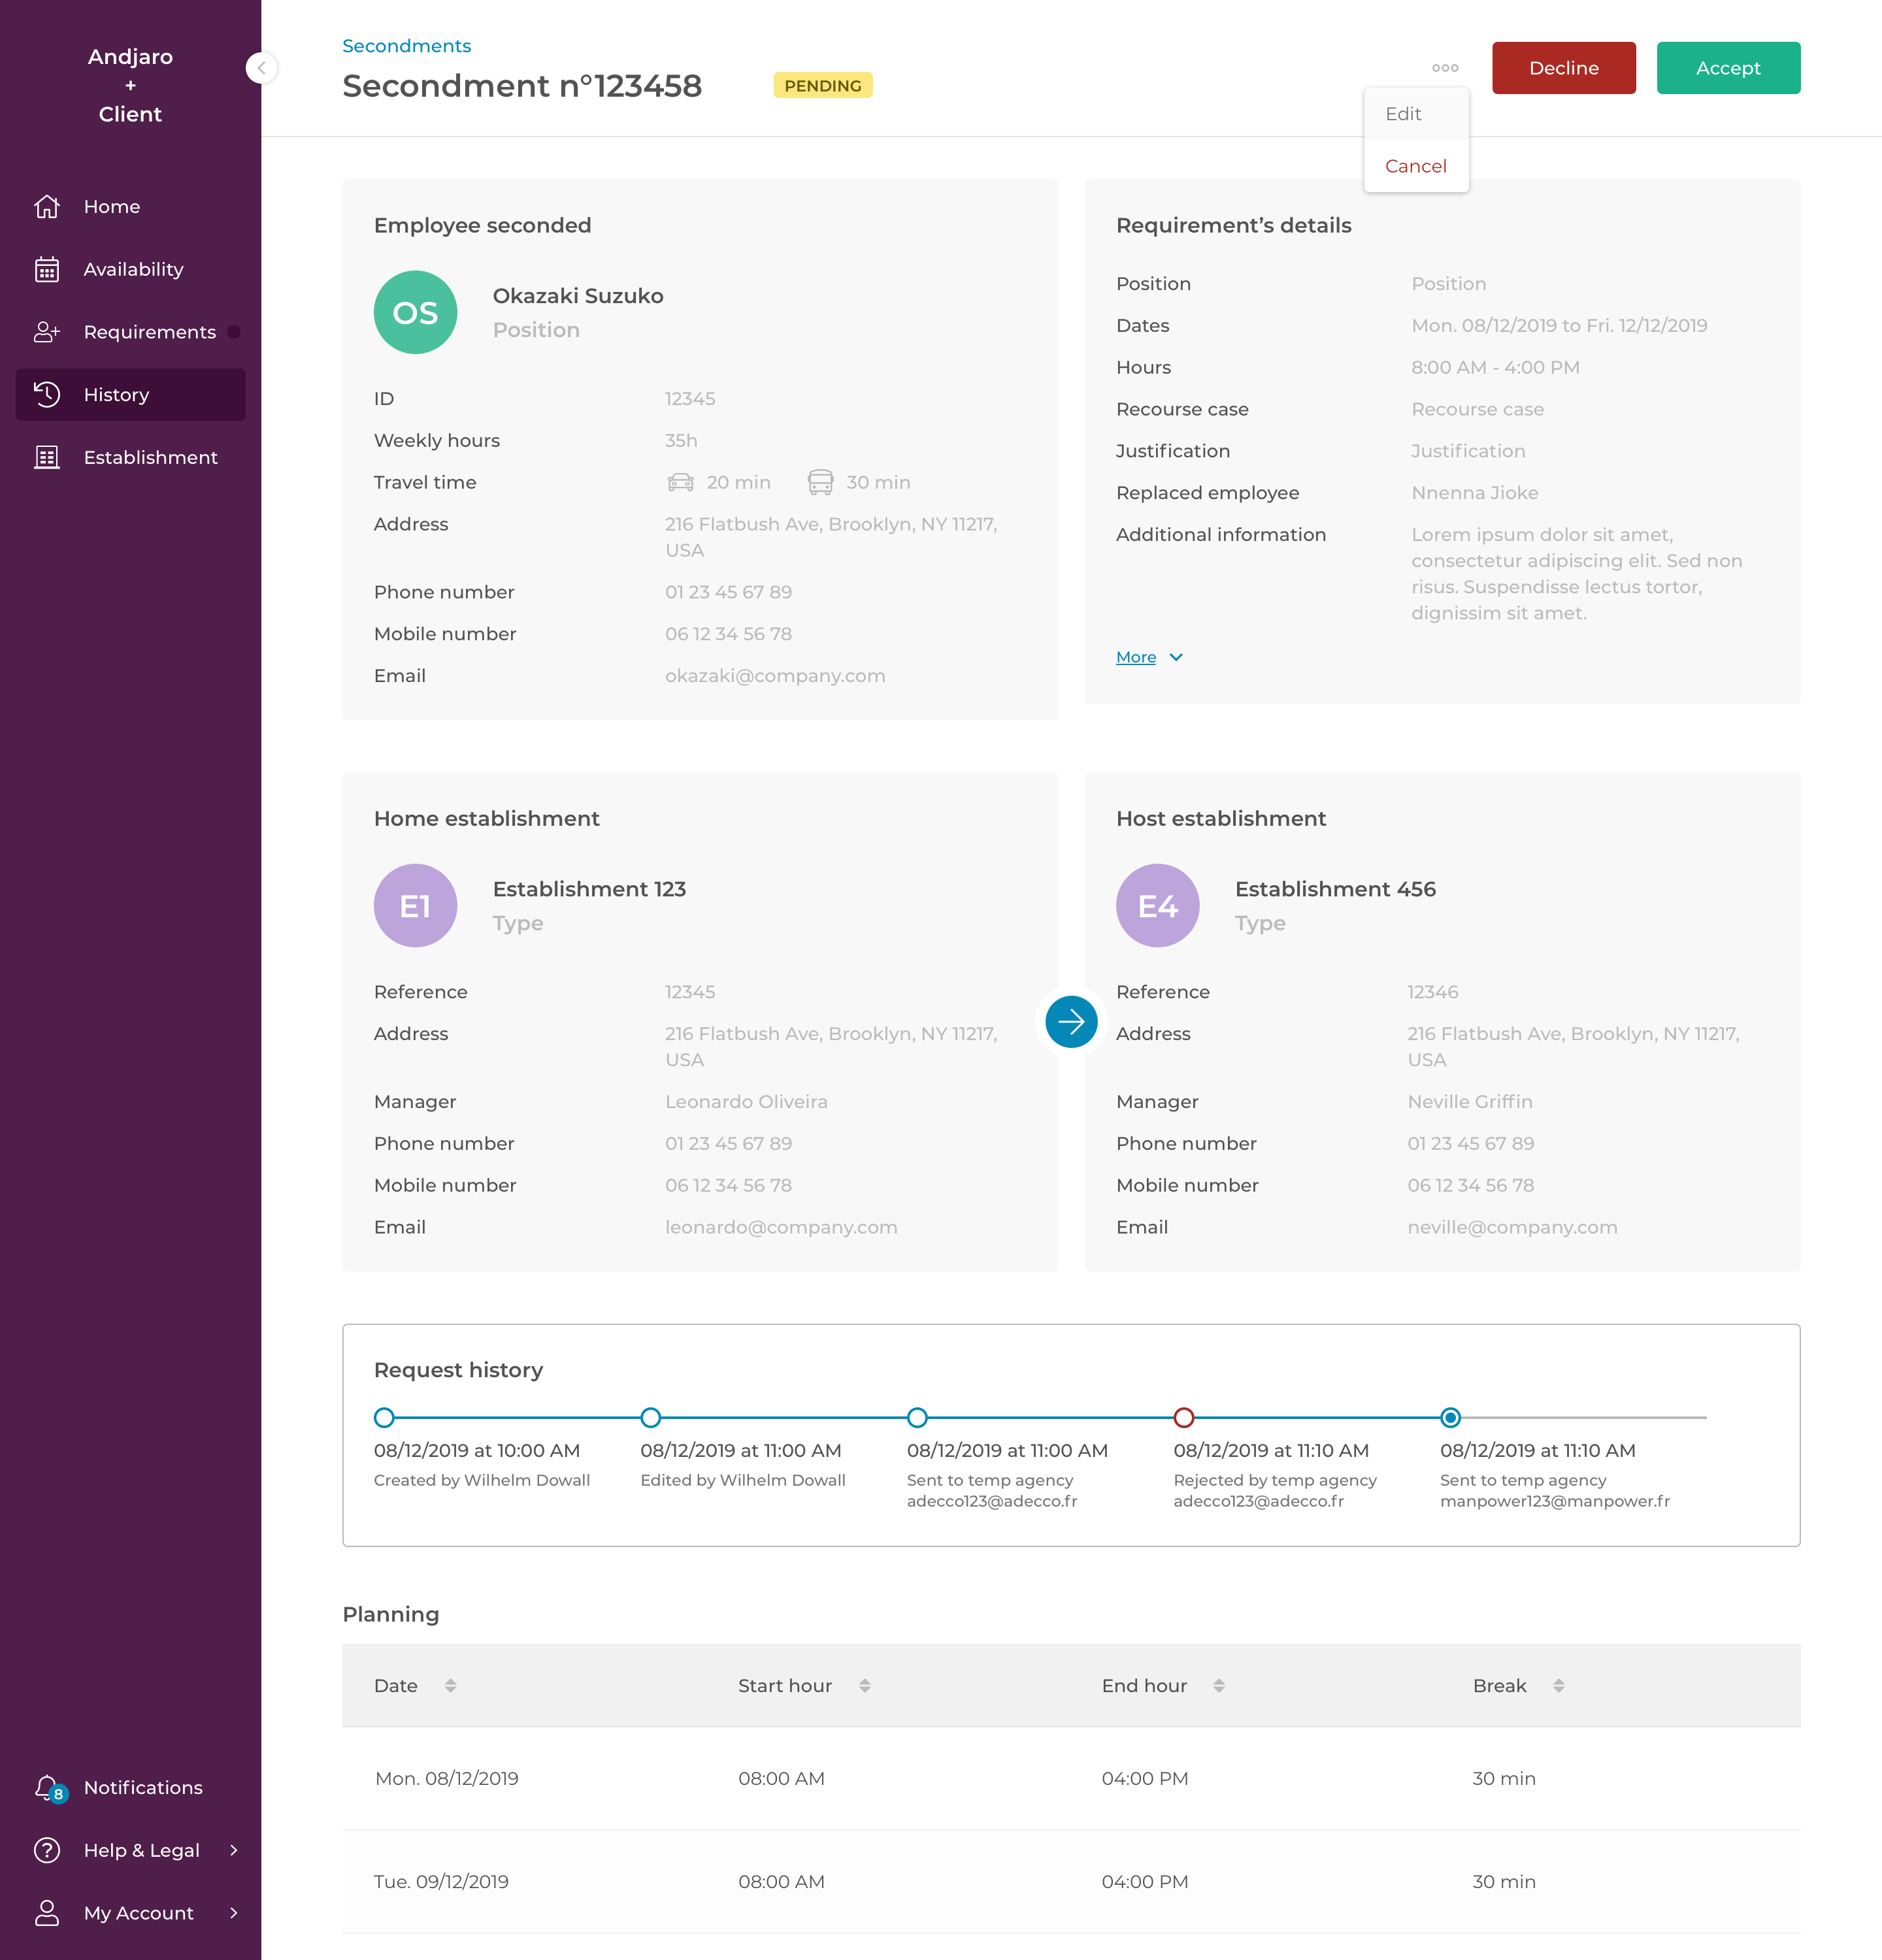The height and width of the screenshot is (1960, 1882).
Task: Accept the secondment request
Action: pyautogui.click(x=1728, y=68)
